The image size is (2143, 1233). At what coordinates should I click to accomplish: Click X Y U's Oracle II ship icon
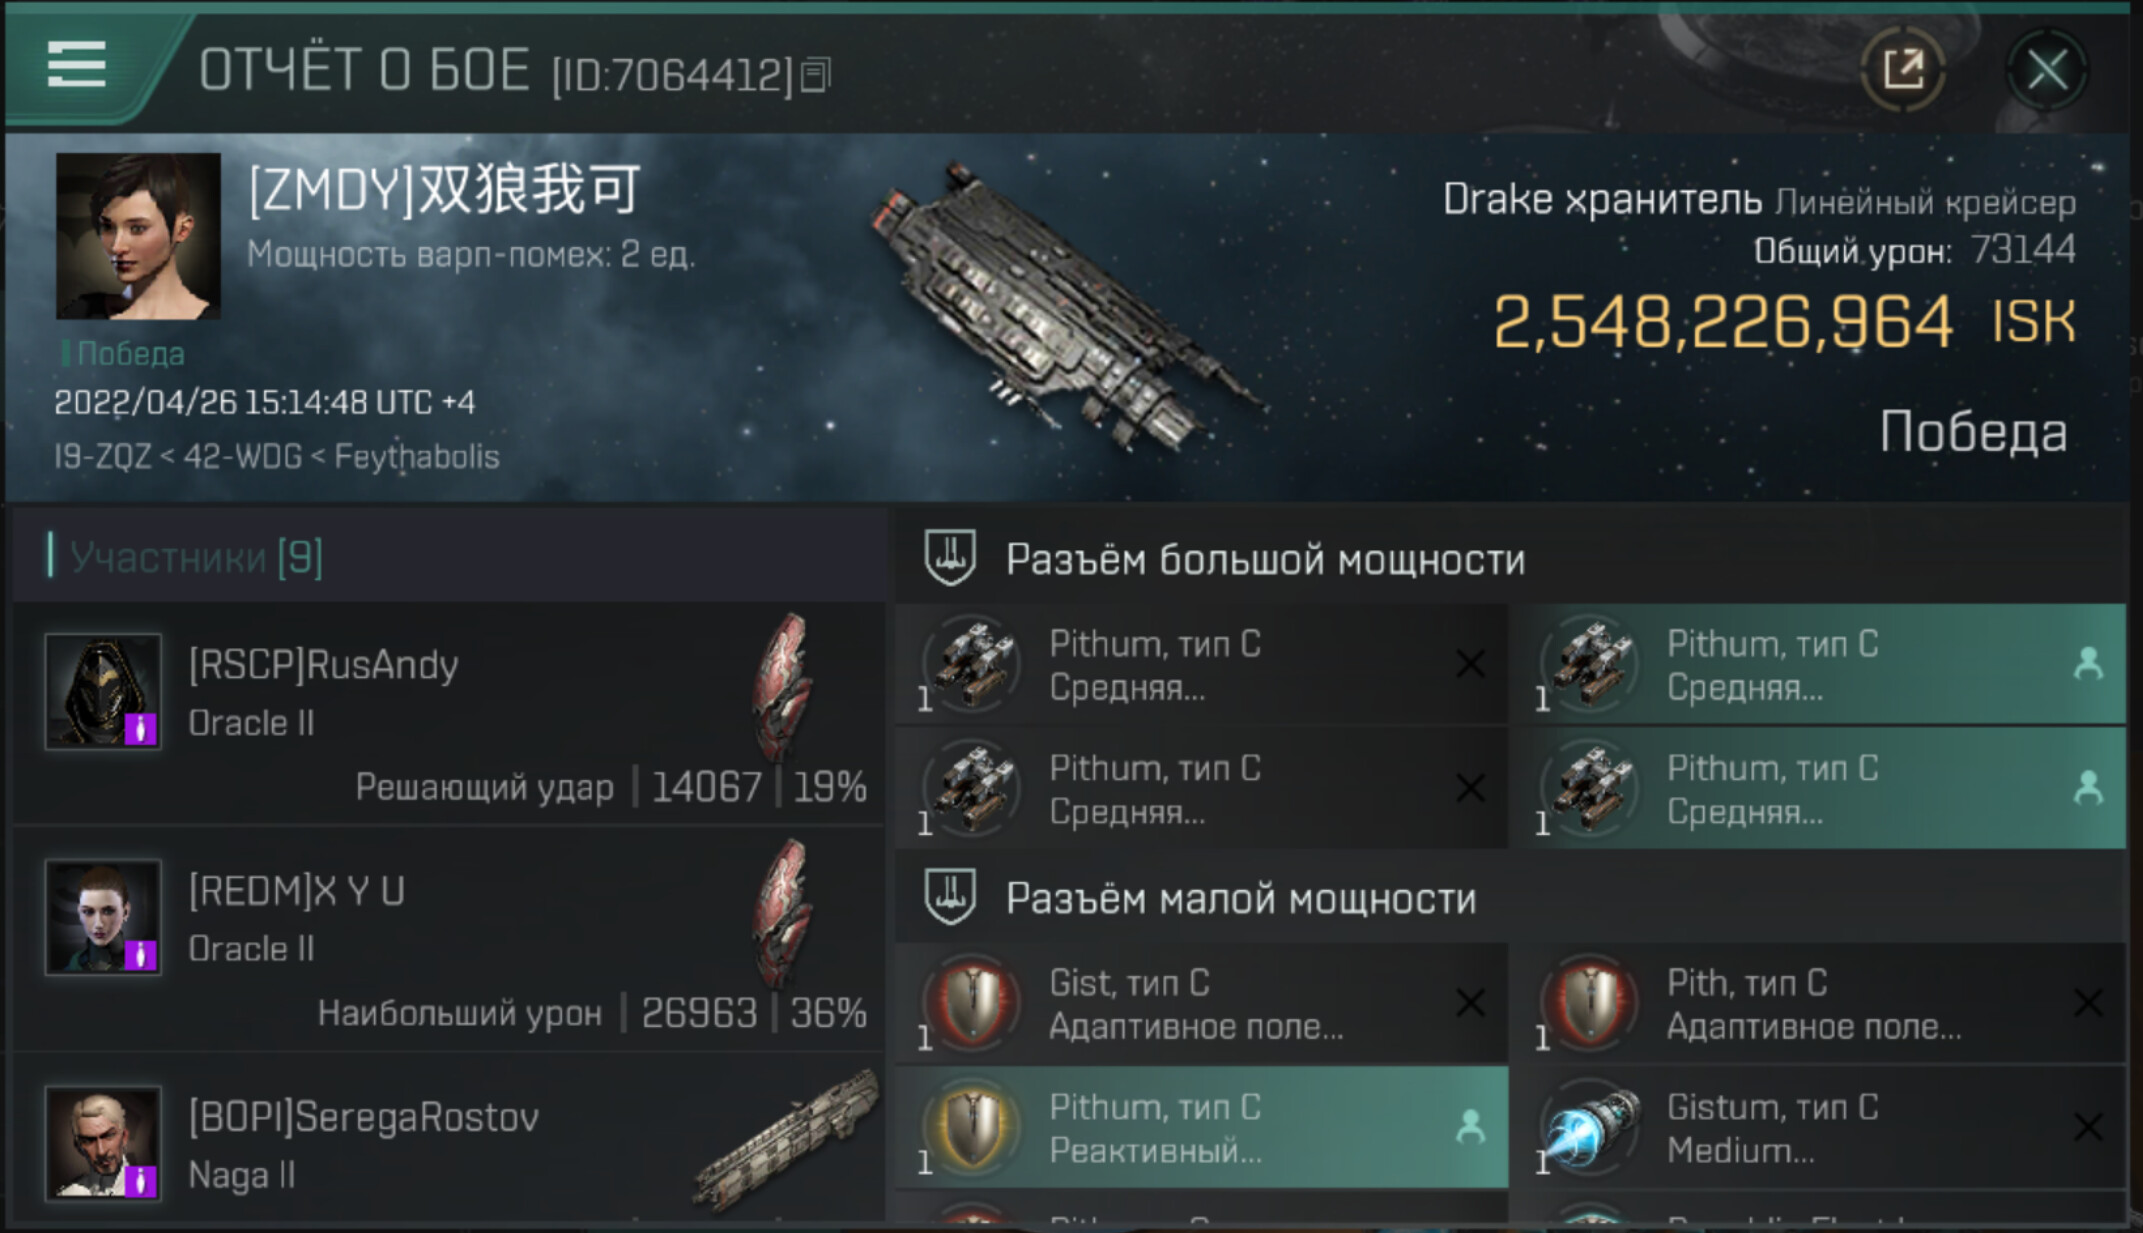tap(785, 912)
